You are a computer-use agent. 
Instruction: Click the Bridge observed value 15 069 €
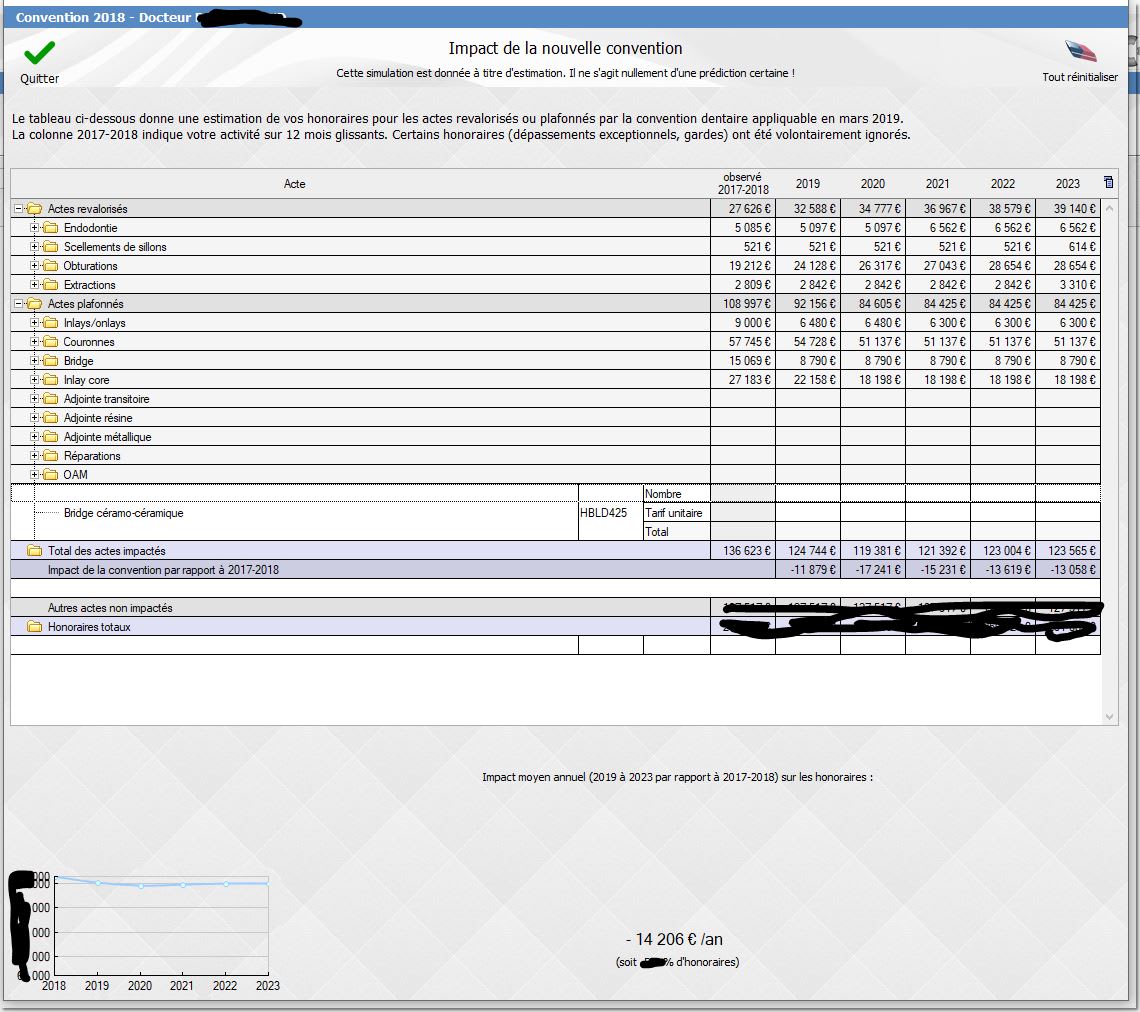pyautogui.click(x=750, y=361)
